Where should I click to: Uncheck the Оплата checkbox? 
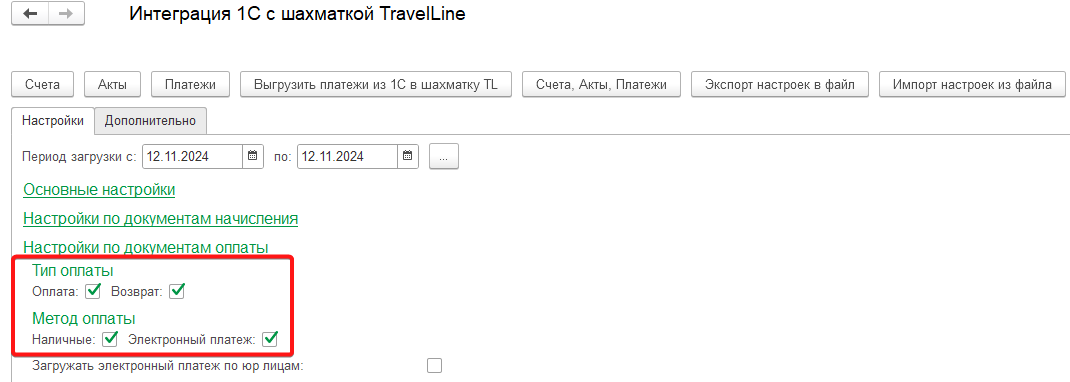click(93, 291)
